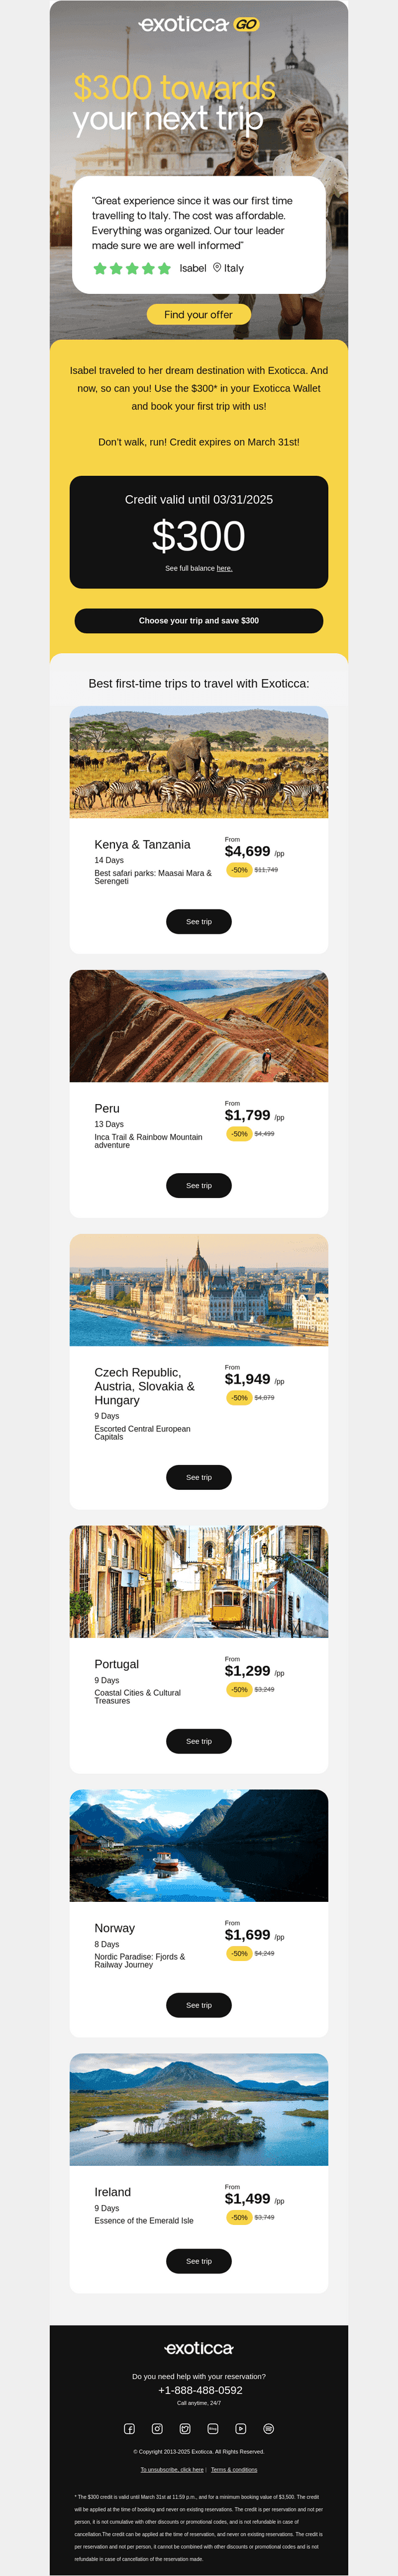Click the Rainbow Mountain Peru photo
The height and width of the screenshot is (2576, 398).
pyautogui.click(x=199, y=1026)
